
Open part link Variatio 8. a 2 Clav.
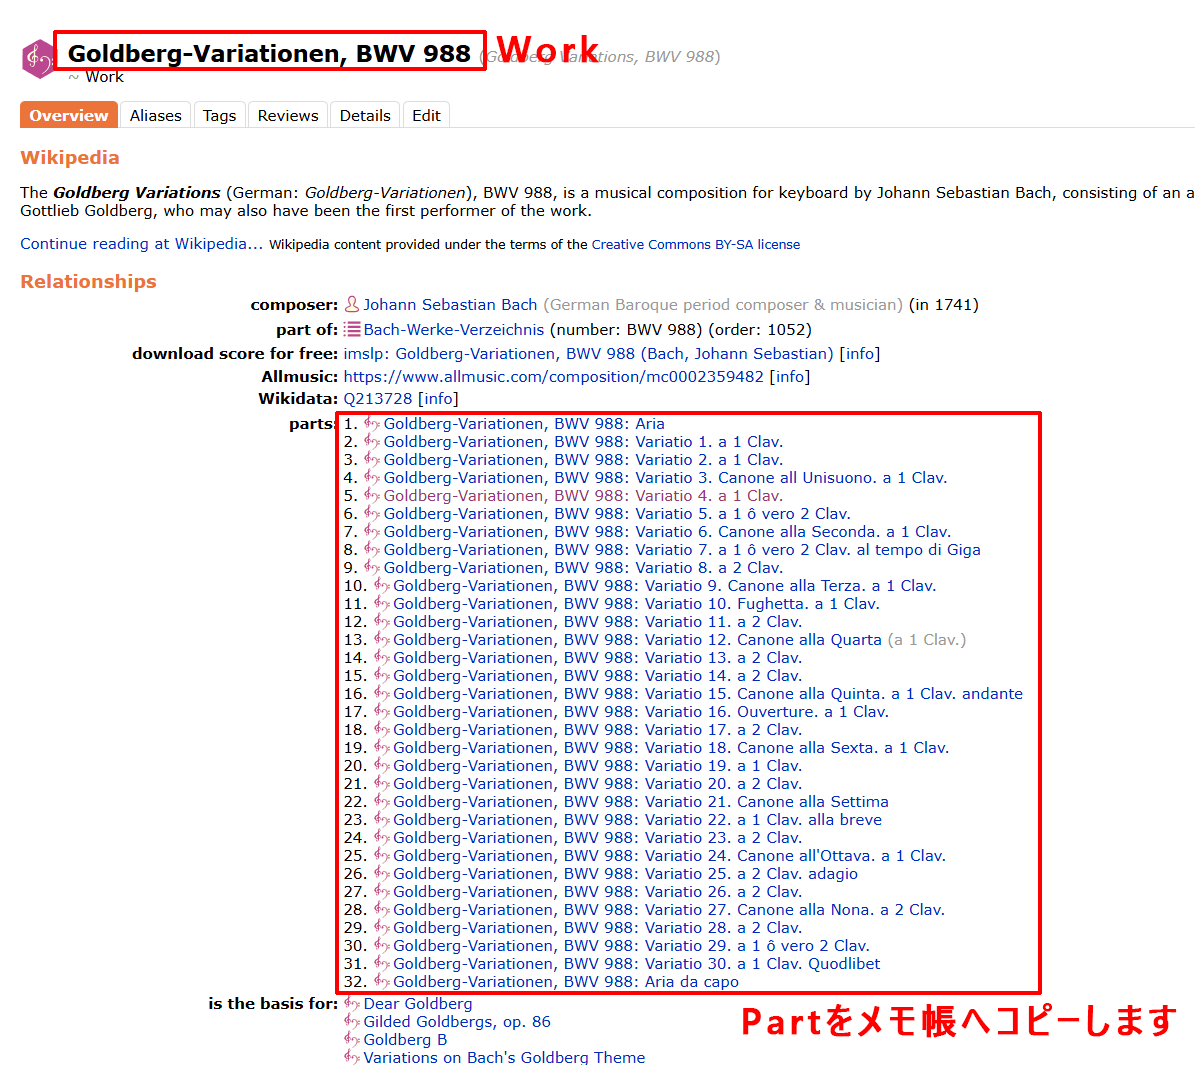[x=583, y=567]
